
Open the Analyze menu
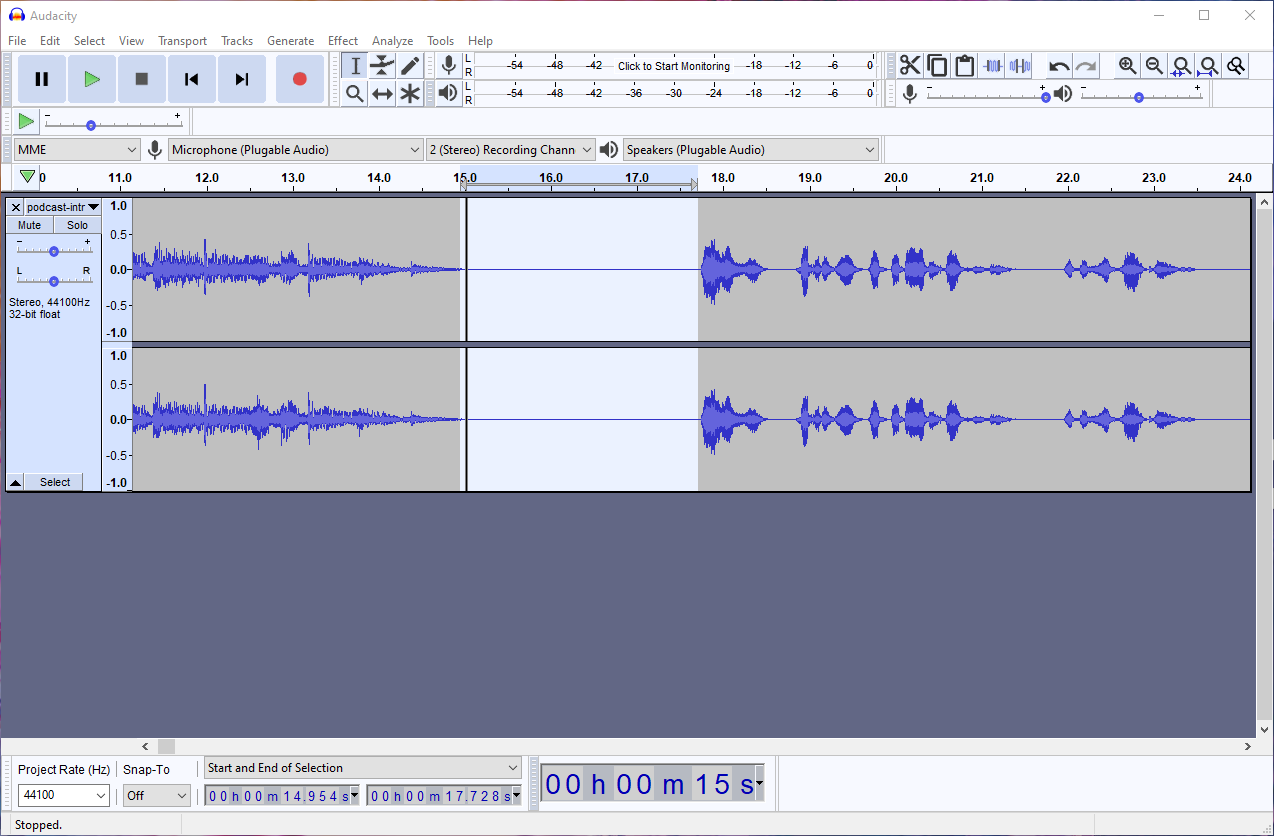(x=392, y=41)
